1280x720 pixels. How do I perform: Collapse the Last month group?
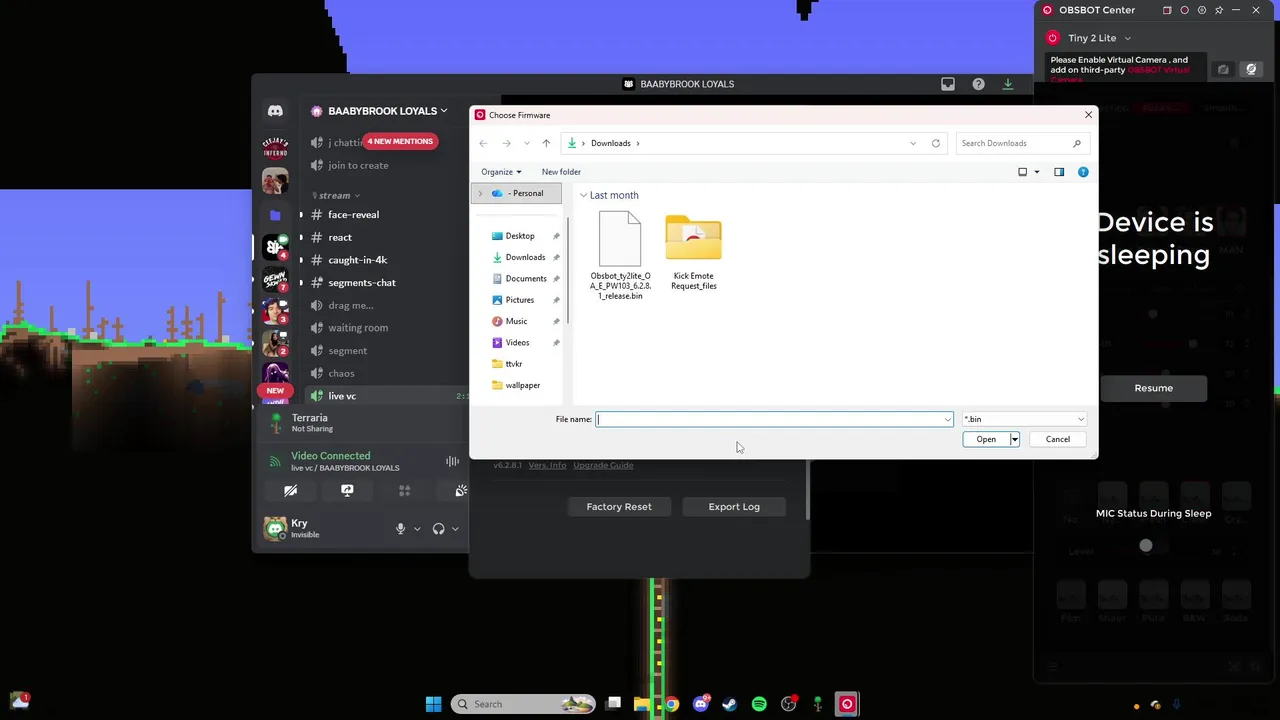point(583,195)
